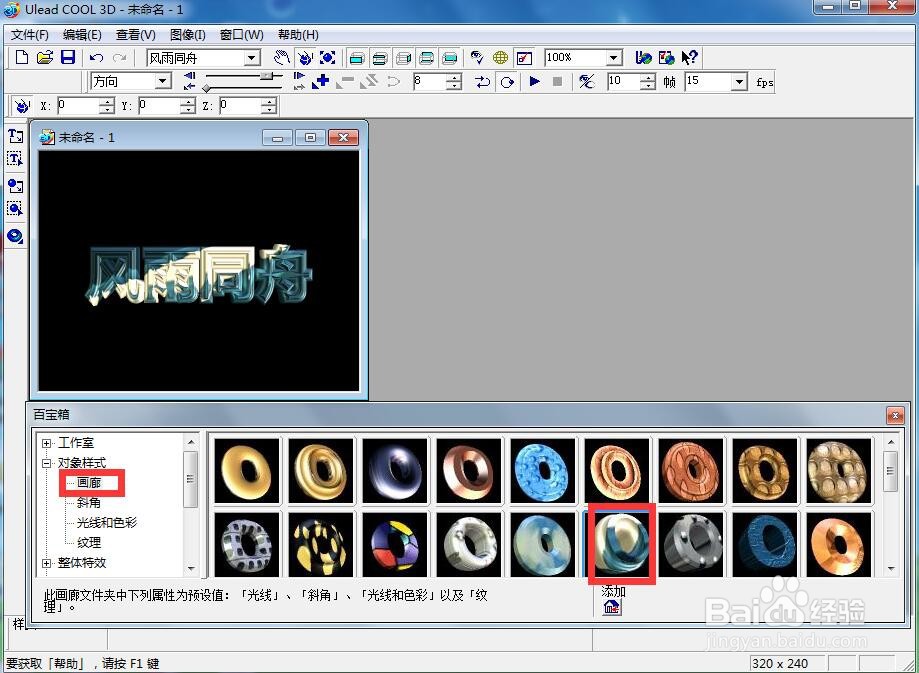Click the Z coordinate input field

(240, 106)
